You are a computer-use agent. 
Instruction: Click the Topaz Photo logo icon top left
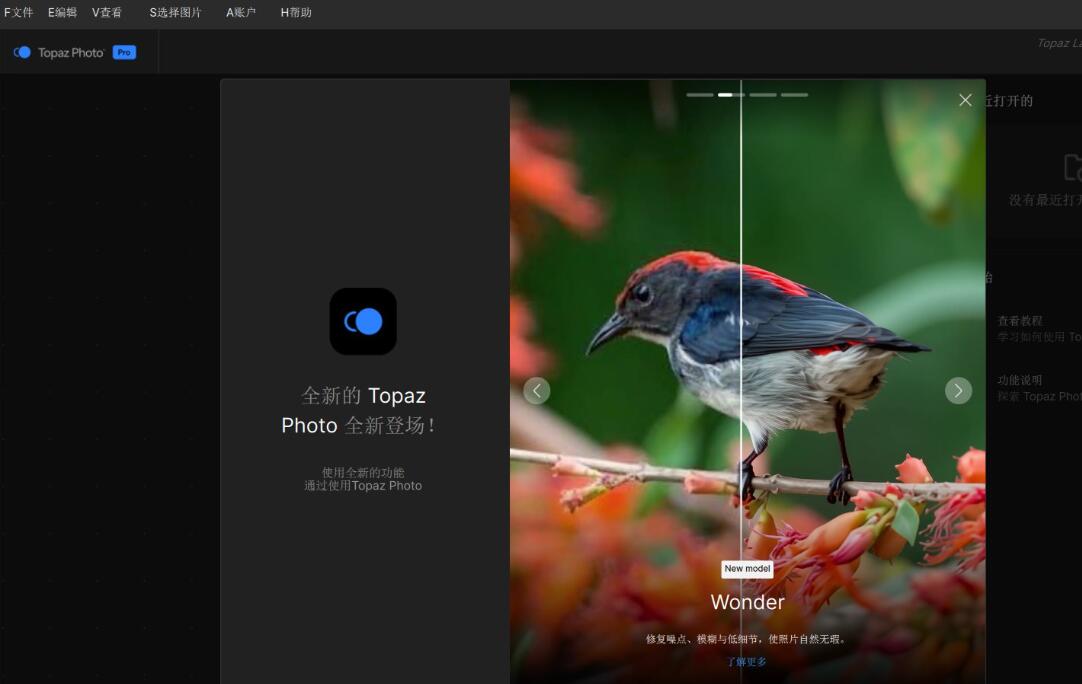coord(23,52)
